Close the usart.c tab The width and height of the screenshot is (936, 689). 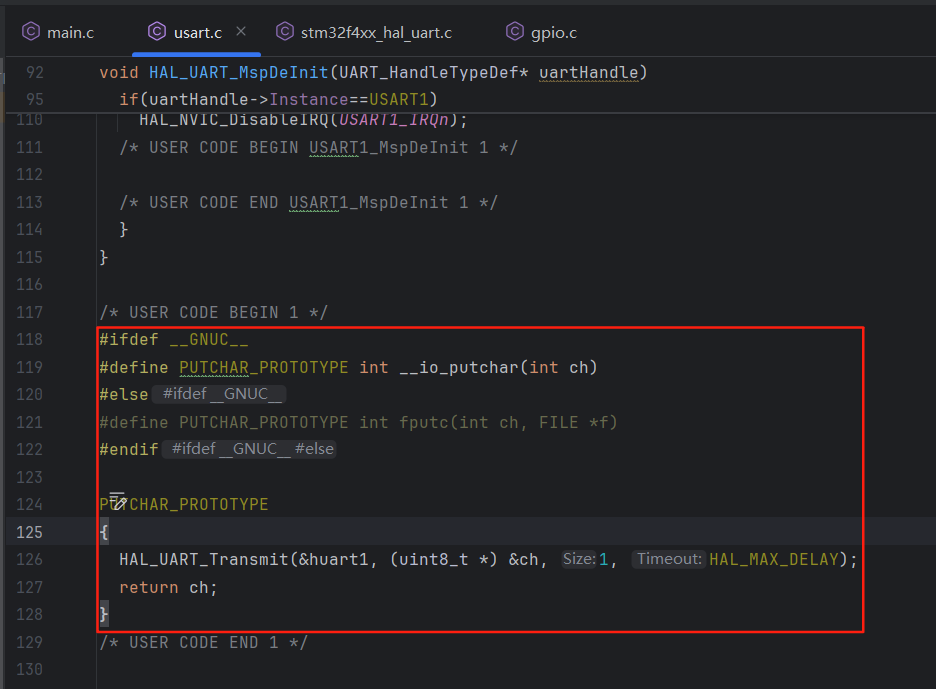[241, 31]
